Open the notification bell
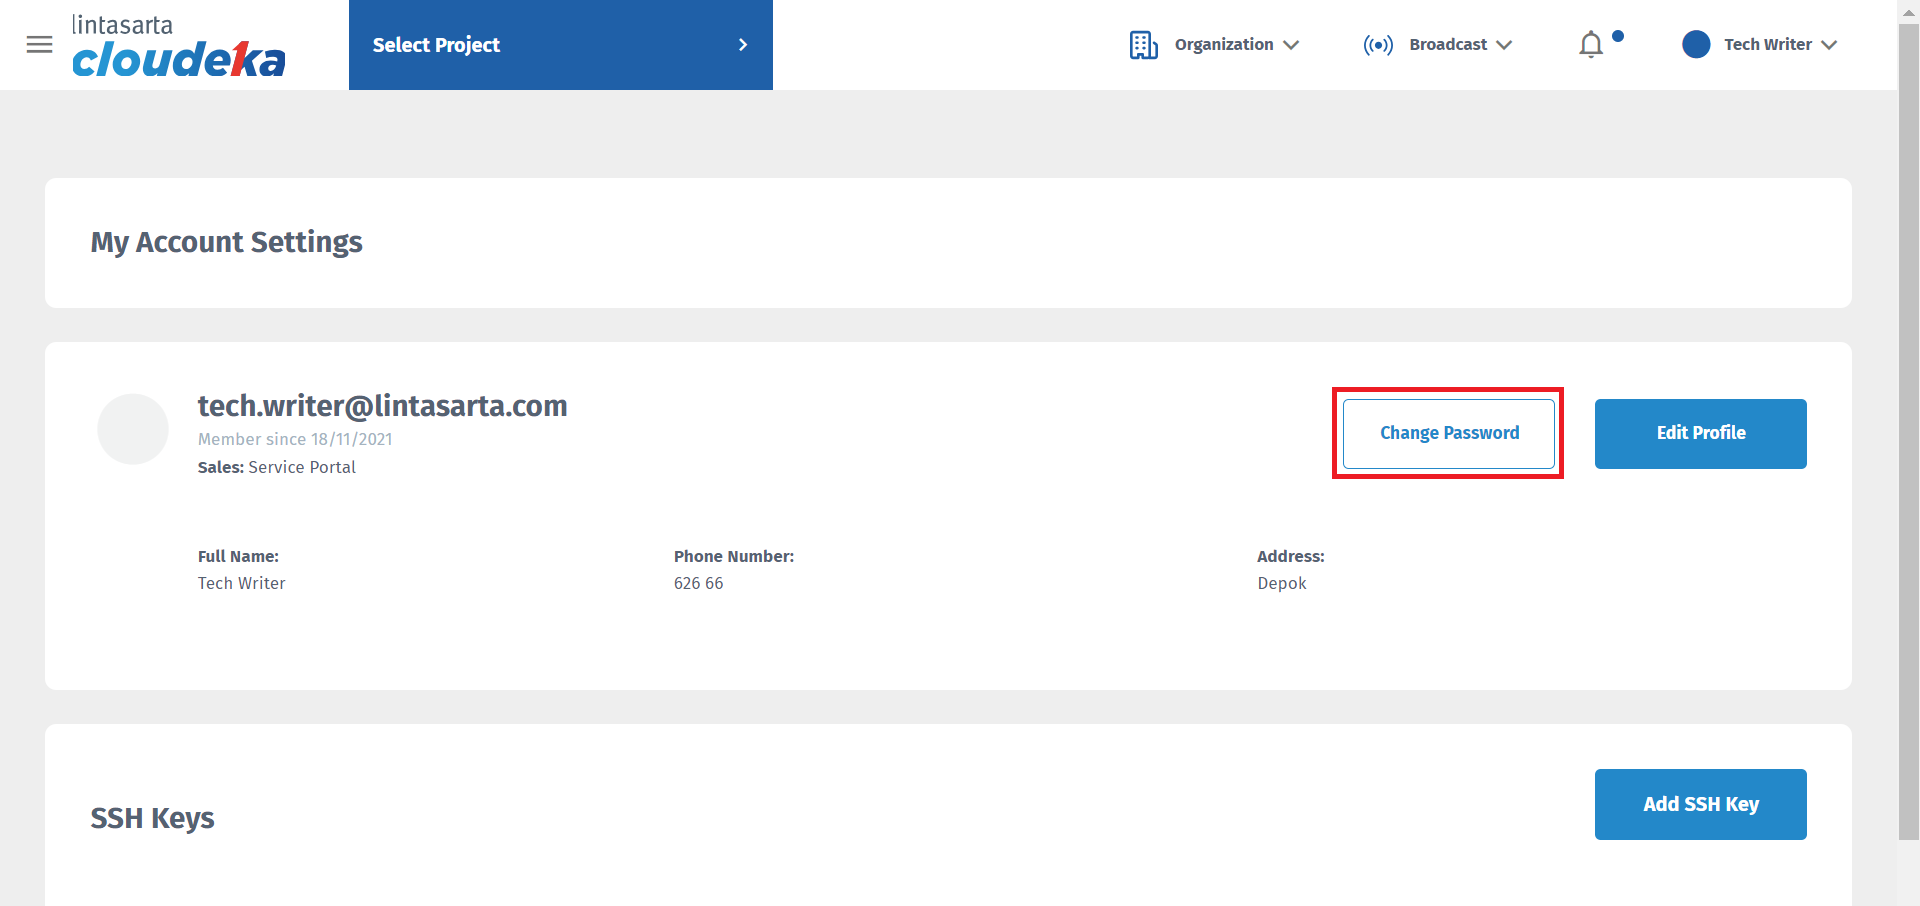 1591,45
